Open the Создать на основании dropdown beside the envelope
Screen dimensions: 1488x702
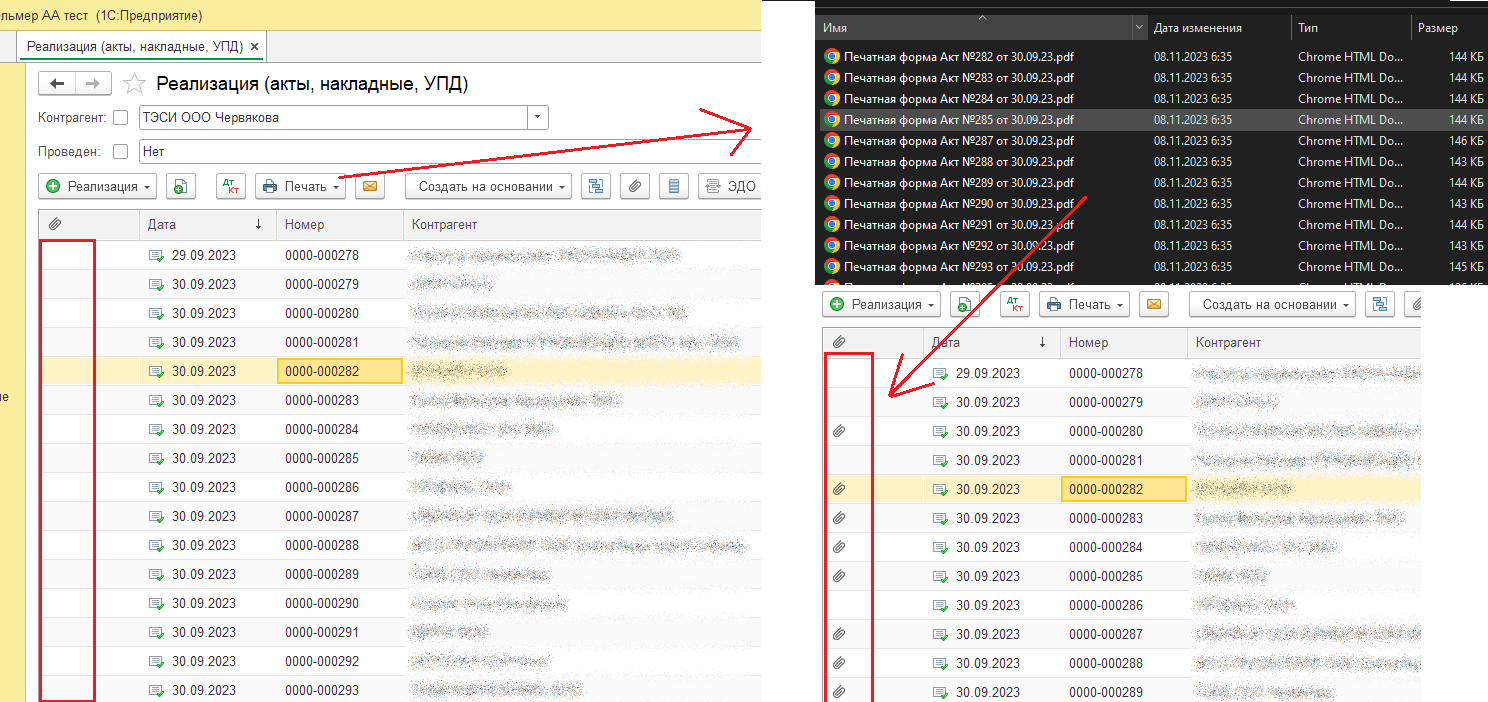point(489,186)
